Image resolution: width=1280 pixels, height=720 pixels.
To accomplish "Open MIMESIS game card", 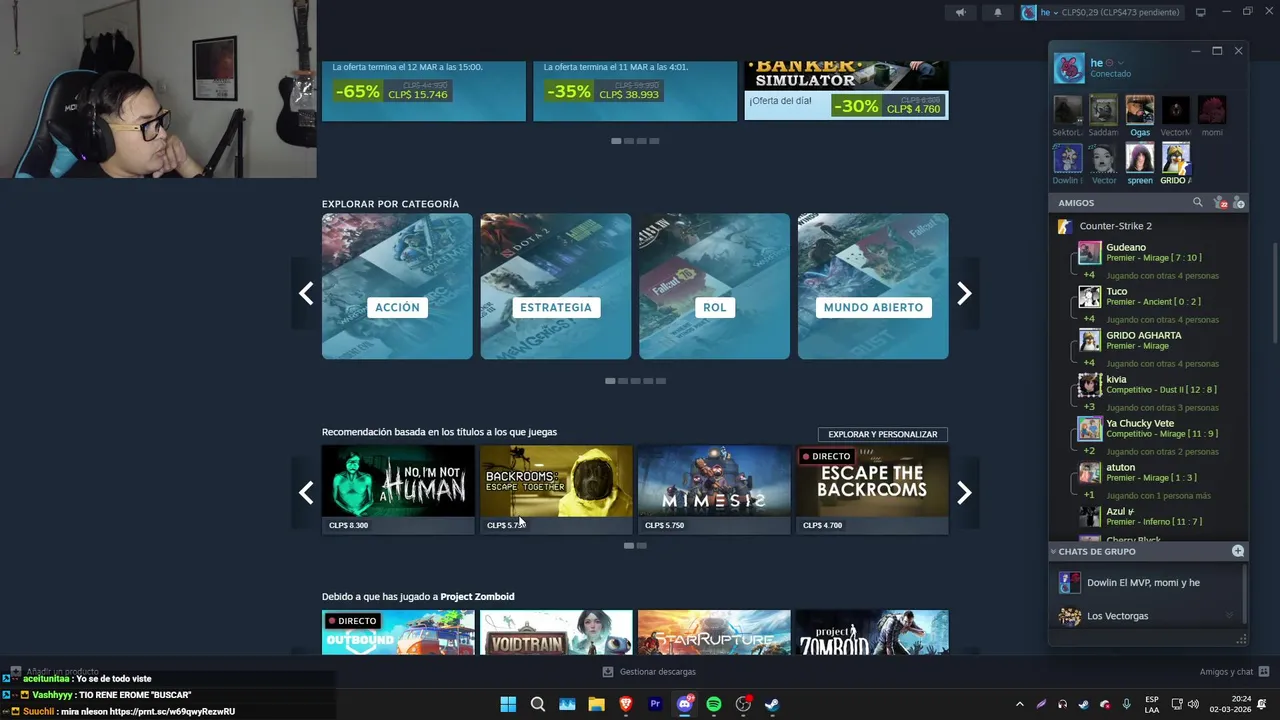I will click(x=714, y=490).
